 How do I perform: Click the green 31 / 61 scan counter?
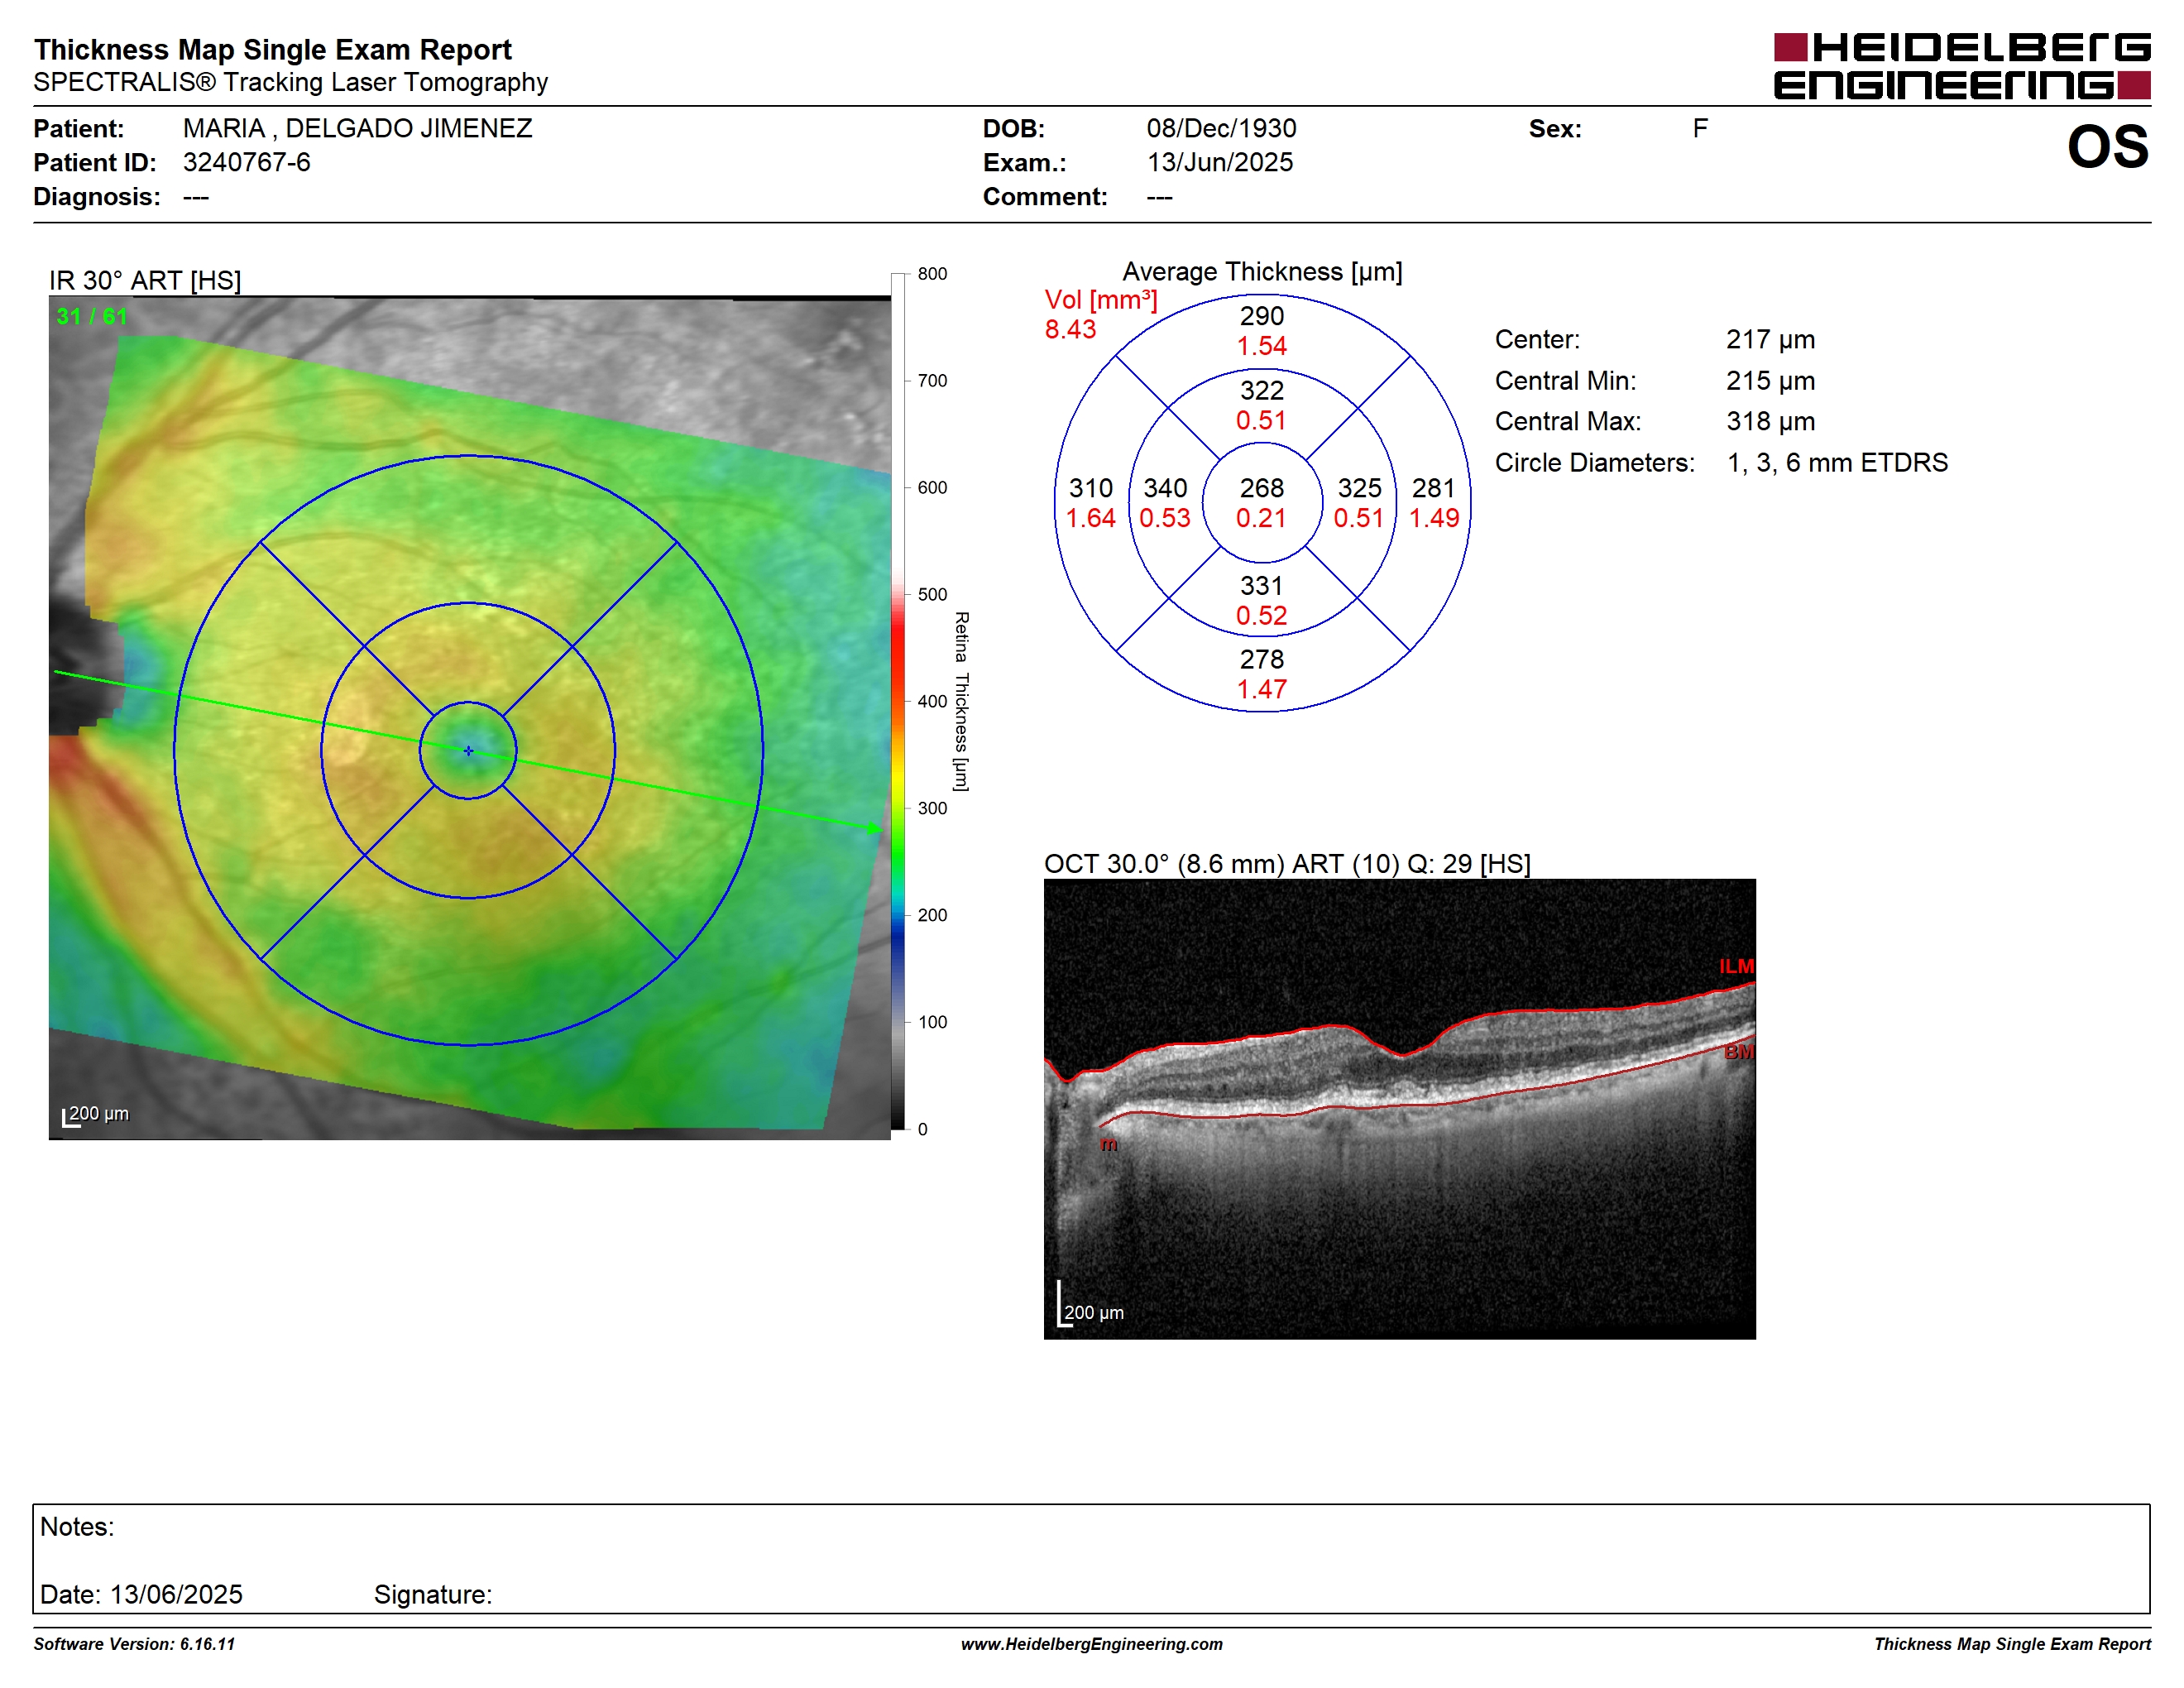[x=92, y=316]
